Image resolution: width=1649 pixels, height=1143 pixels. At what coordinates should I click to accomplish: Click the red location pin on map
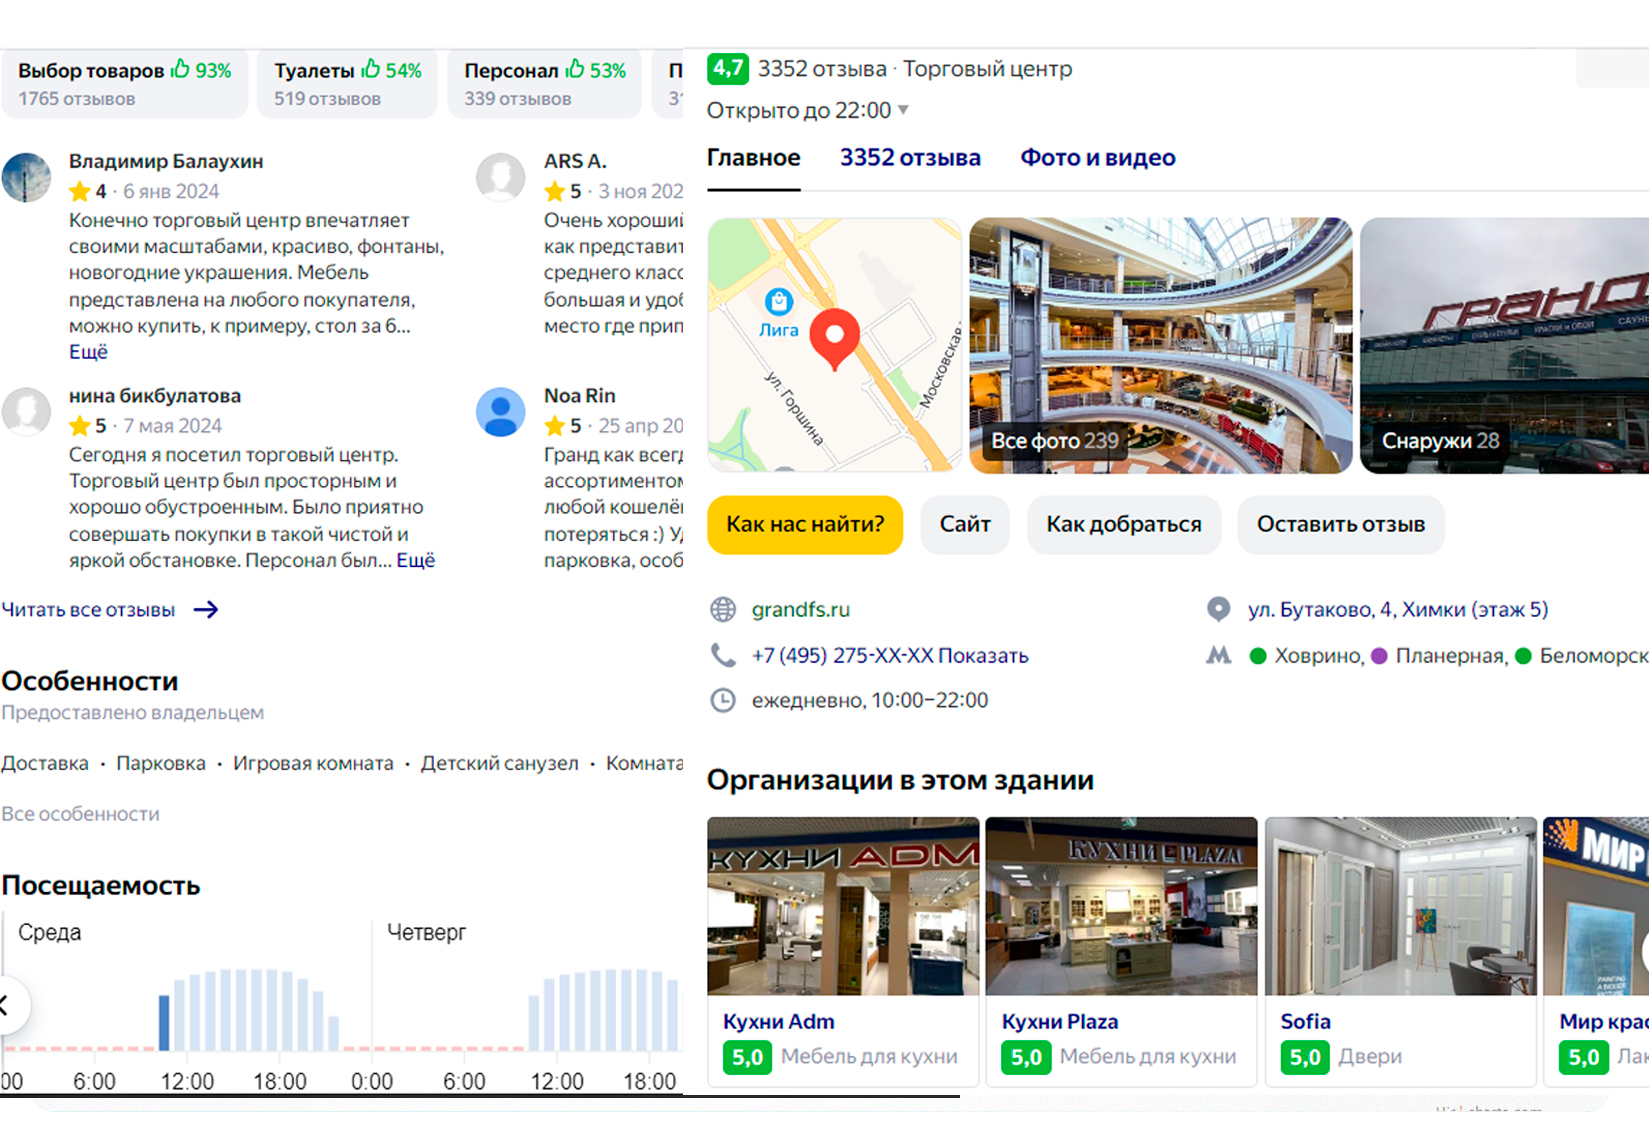(x=834, y=340)
